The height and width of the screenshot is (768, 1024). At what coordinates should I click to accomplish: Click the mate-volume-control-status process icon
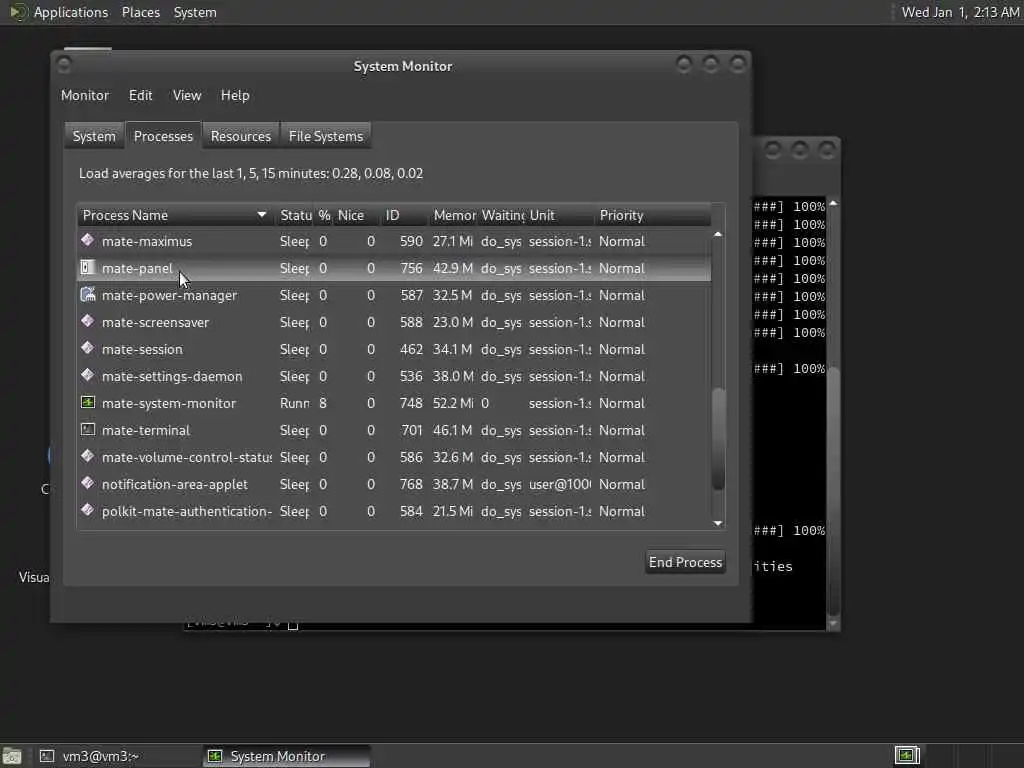tap(88, 456)
